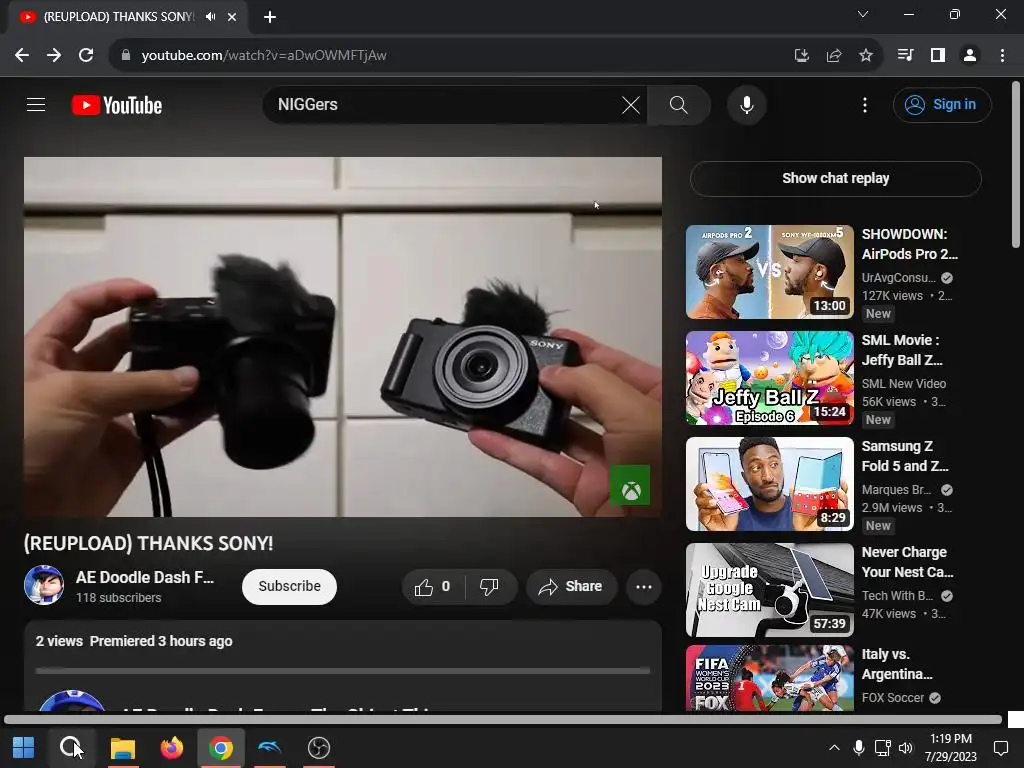The image size is (1024, 768).
Task: Go back in the browser
Action: click(x=22, y=56)
